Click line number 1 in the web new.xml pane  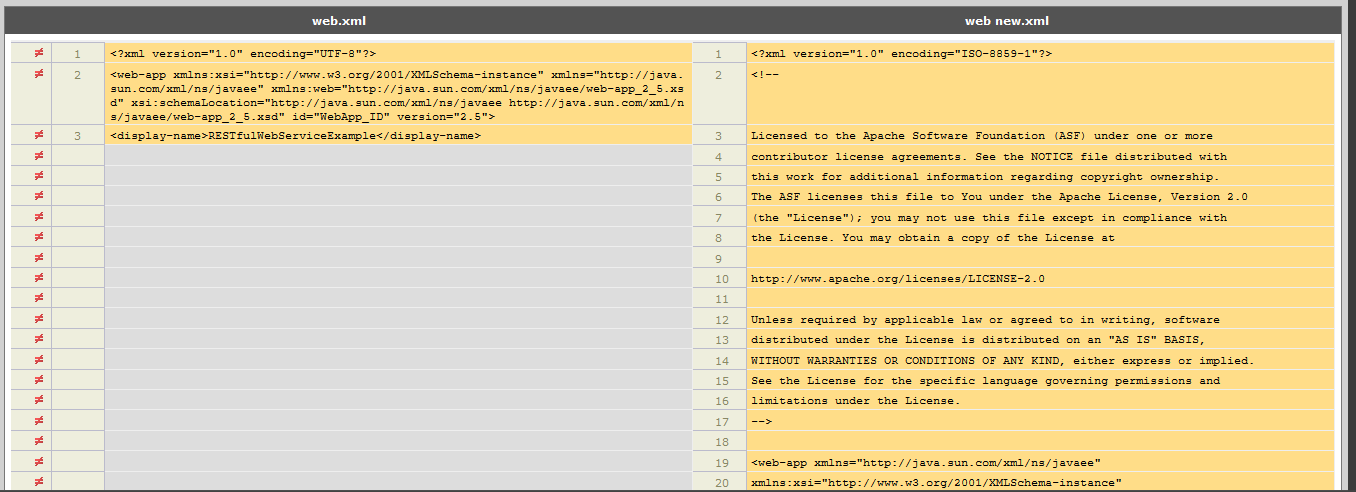[x=718, y=53]
